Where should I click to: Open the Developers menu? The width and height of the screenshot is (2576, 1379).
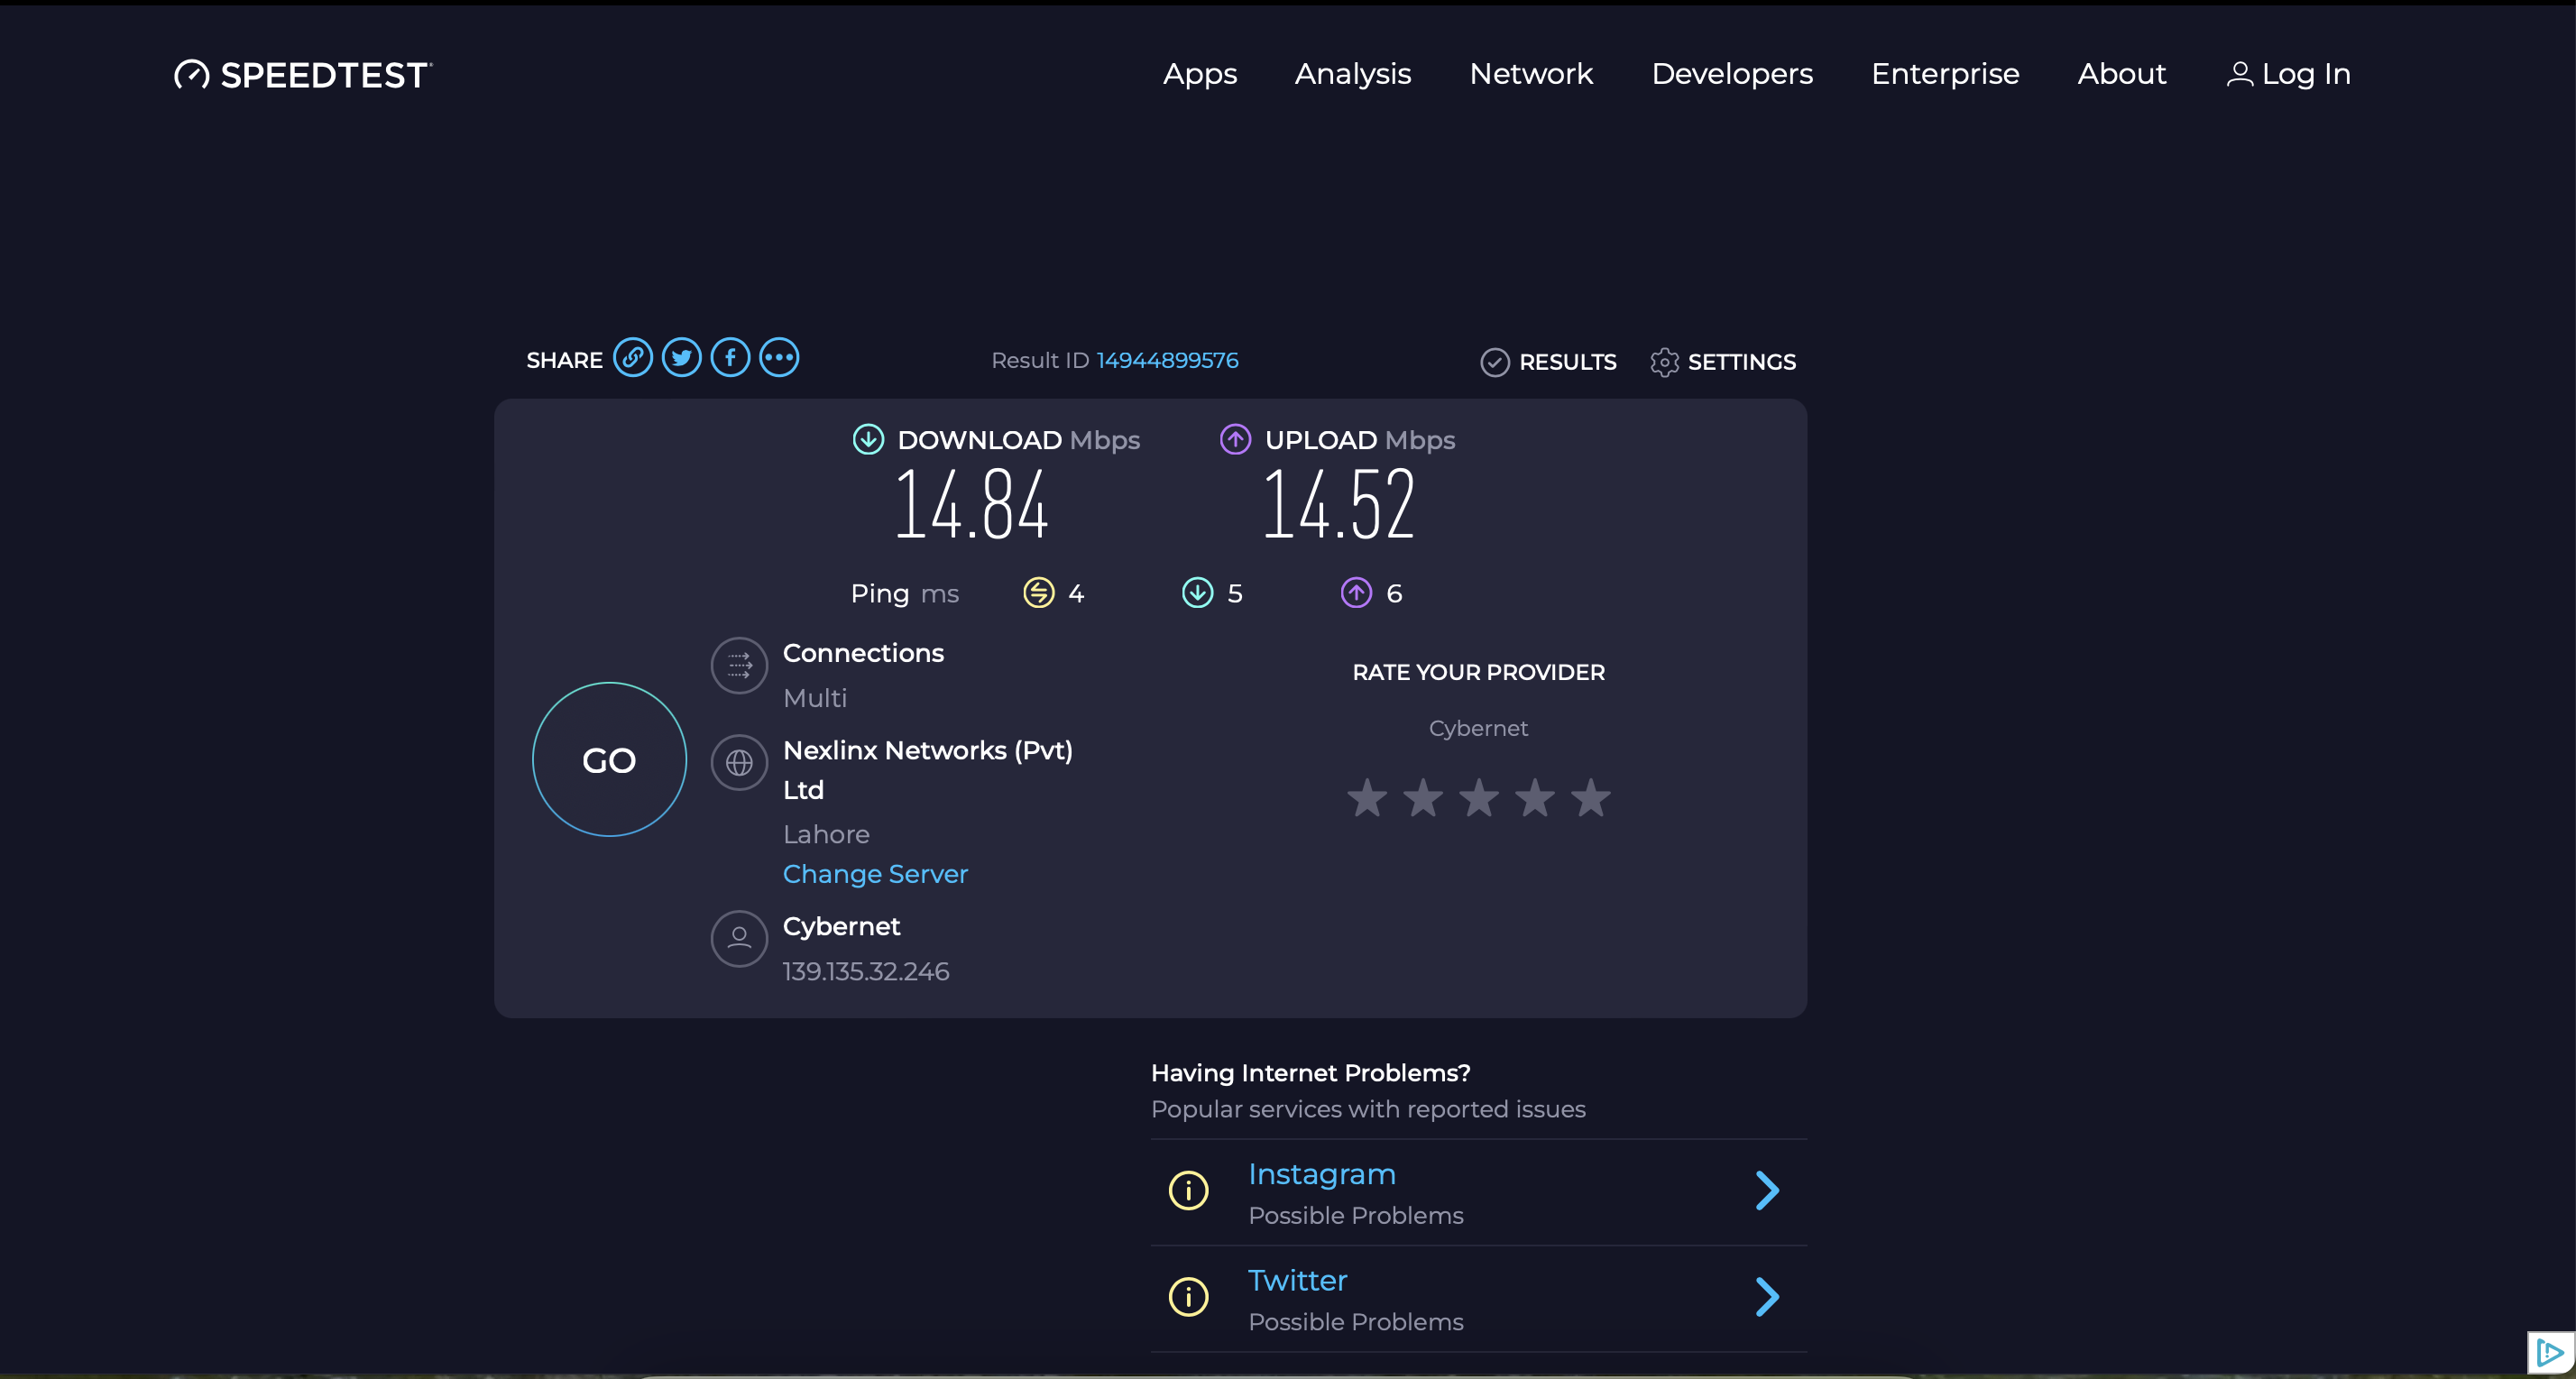tap(1732, 74)
